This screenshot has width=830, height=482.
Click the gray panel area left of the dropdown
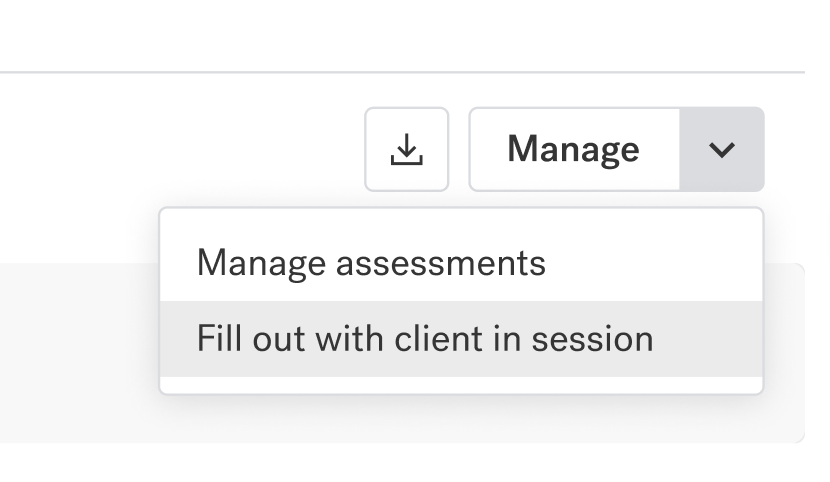[x=79, y=353]
